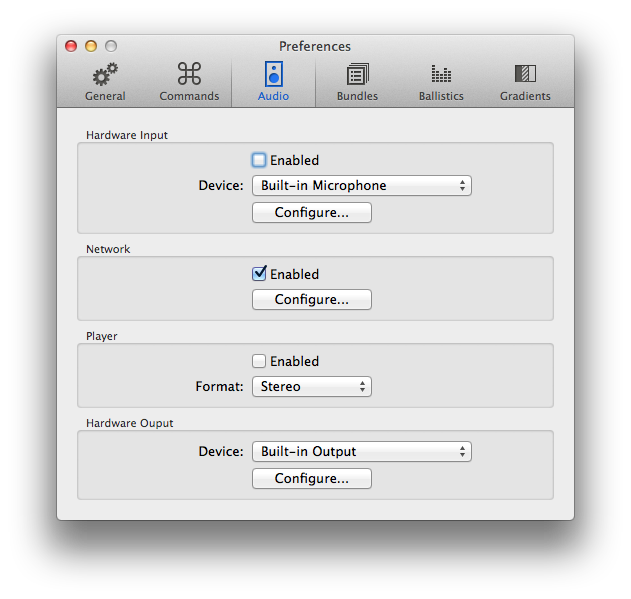Click Configure under Hardware Ouput
The width and height of the screenshot is (631, 599).
(312, 479)
